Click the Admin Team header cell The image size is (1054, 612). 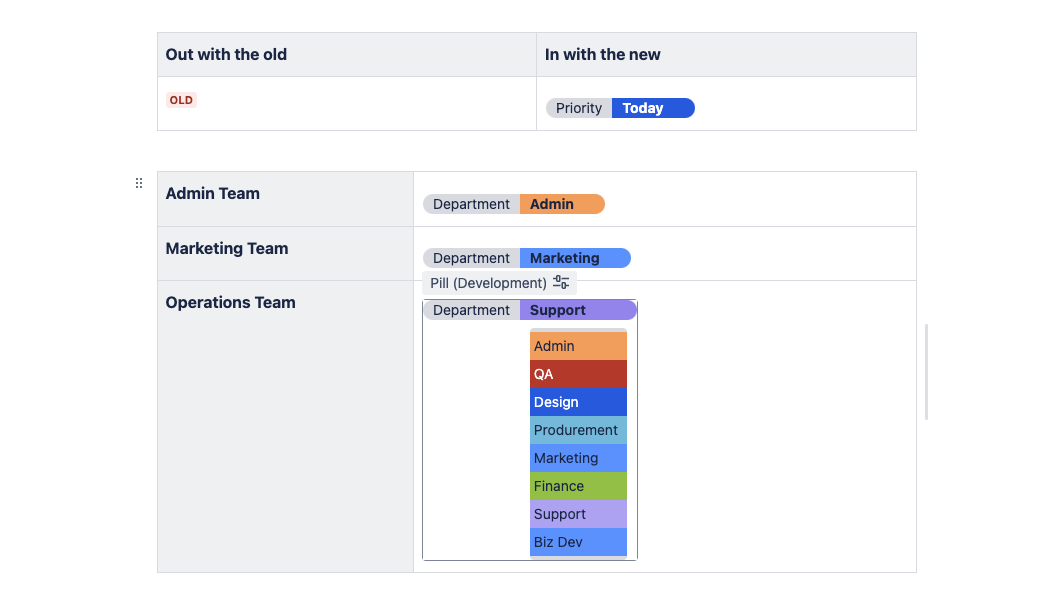click(x=212, y=193)
